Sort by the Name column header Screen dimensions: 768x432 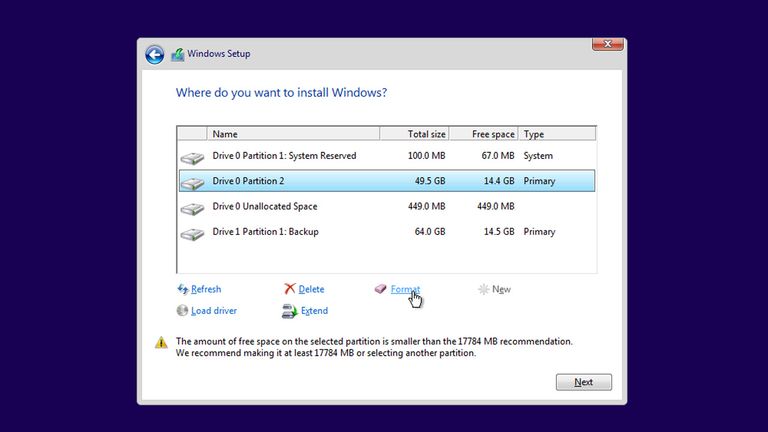point(293,134)
